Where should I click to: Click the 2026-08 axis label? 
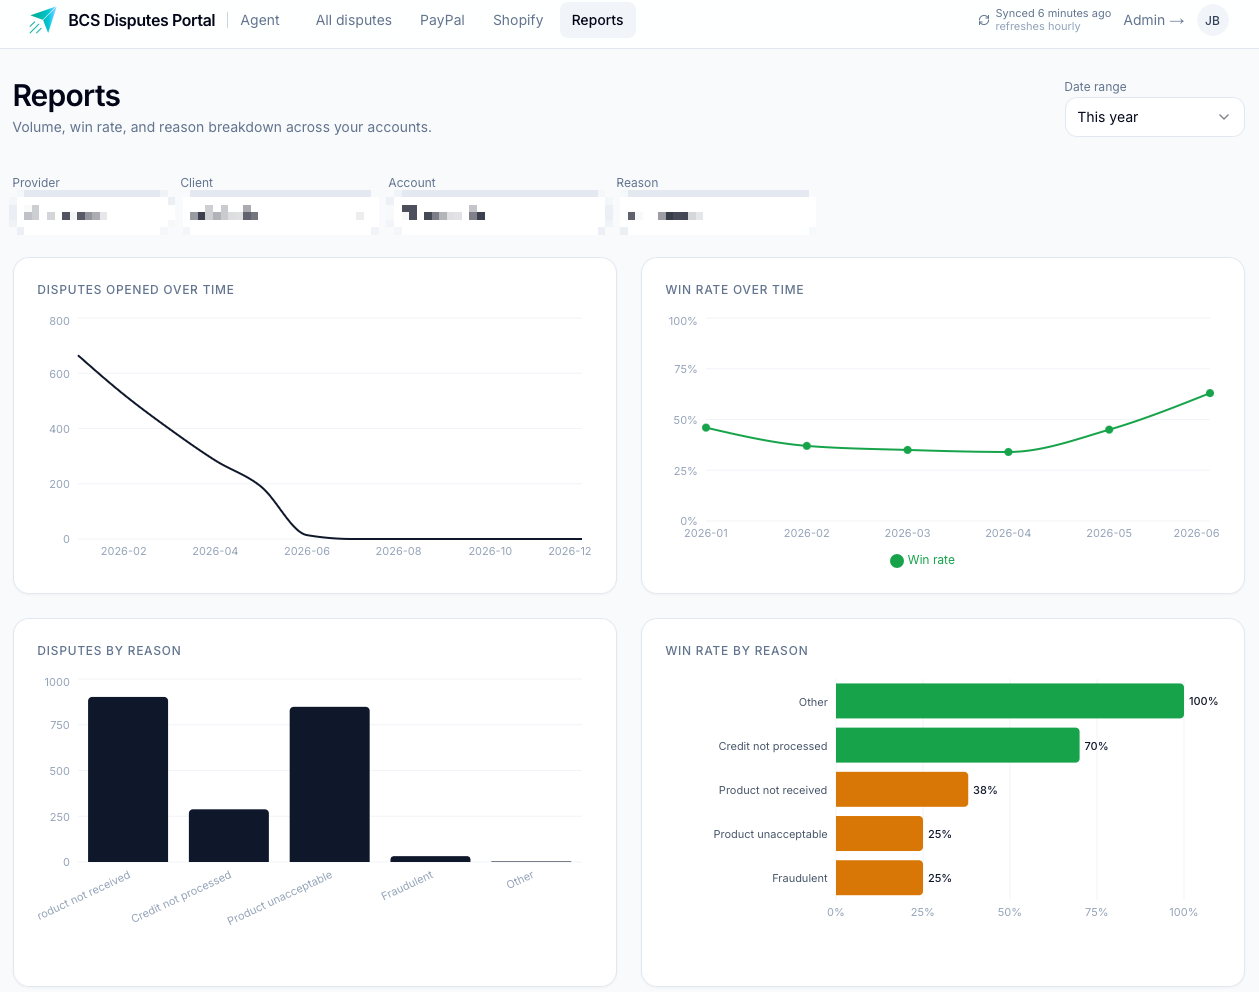[x=399, y=551]
